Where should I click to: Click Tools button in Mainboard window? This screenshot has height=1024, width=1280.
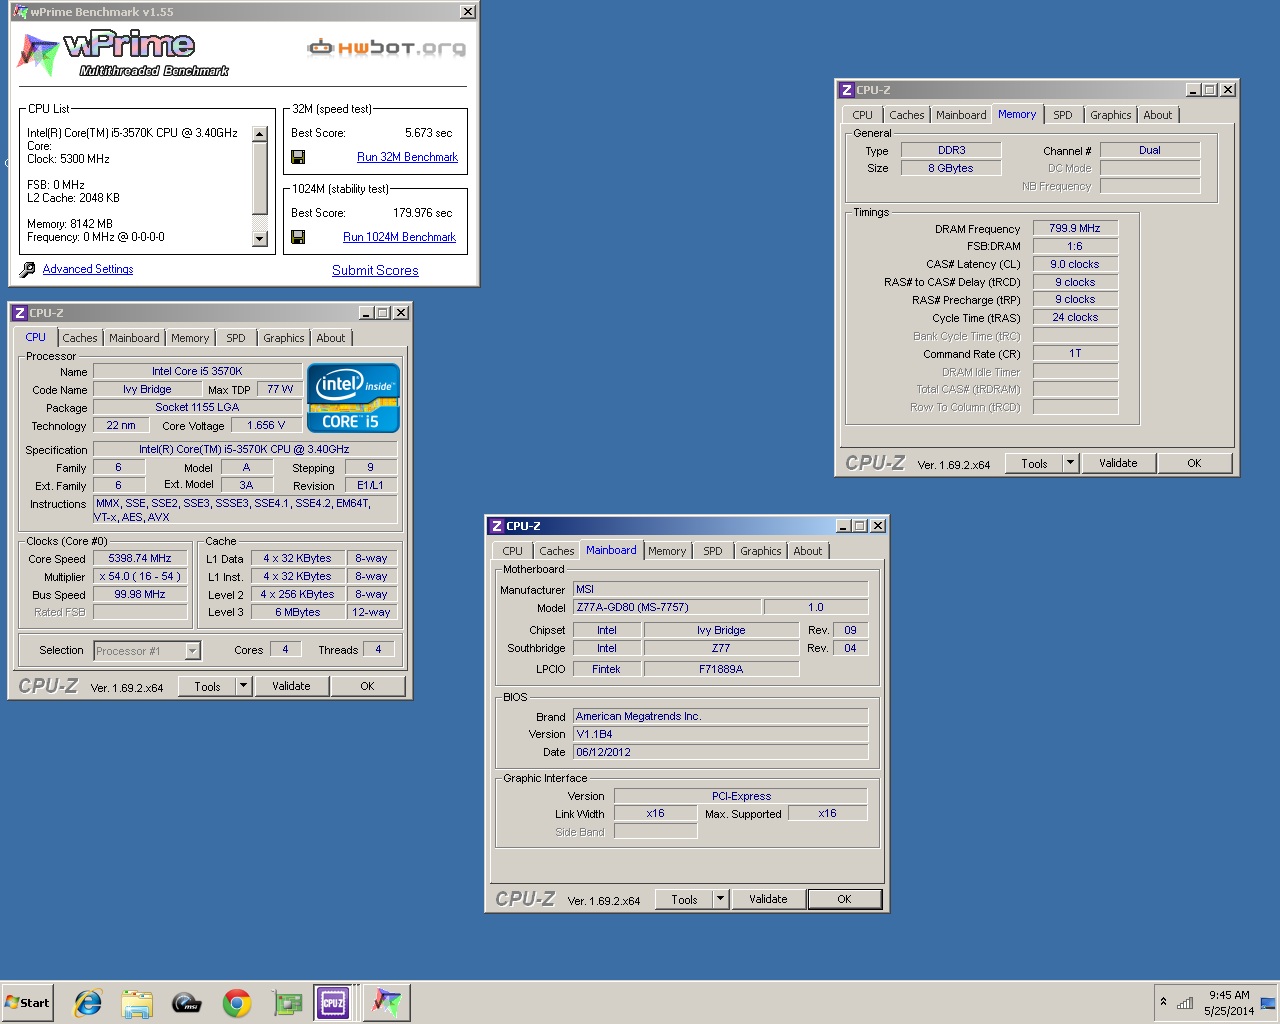684,899
